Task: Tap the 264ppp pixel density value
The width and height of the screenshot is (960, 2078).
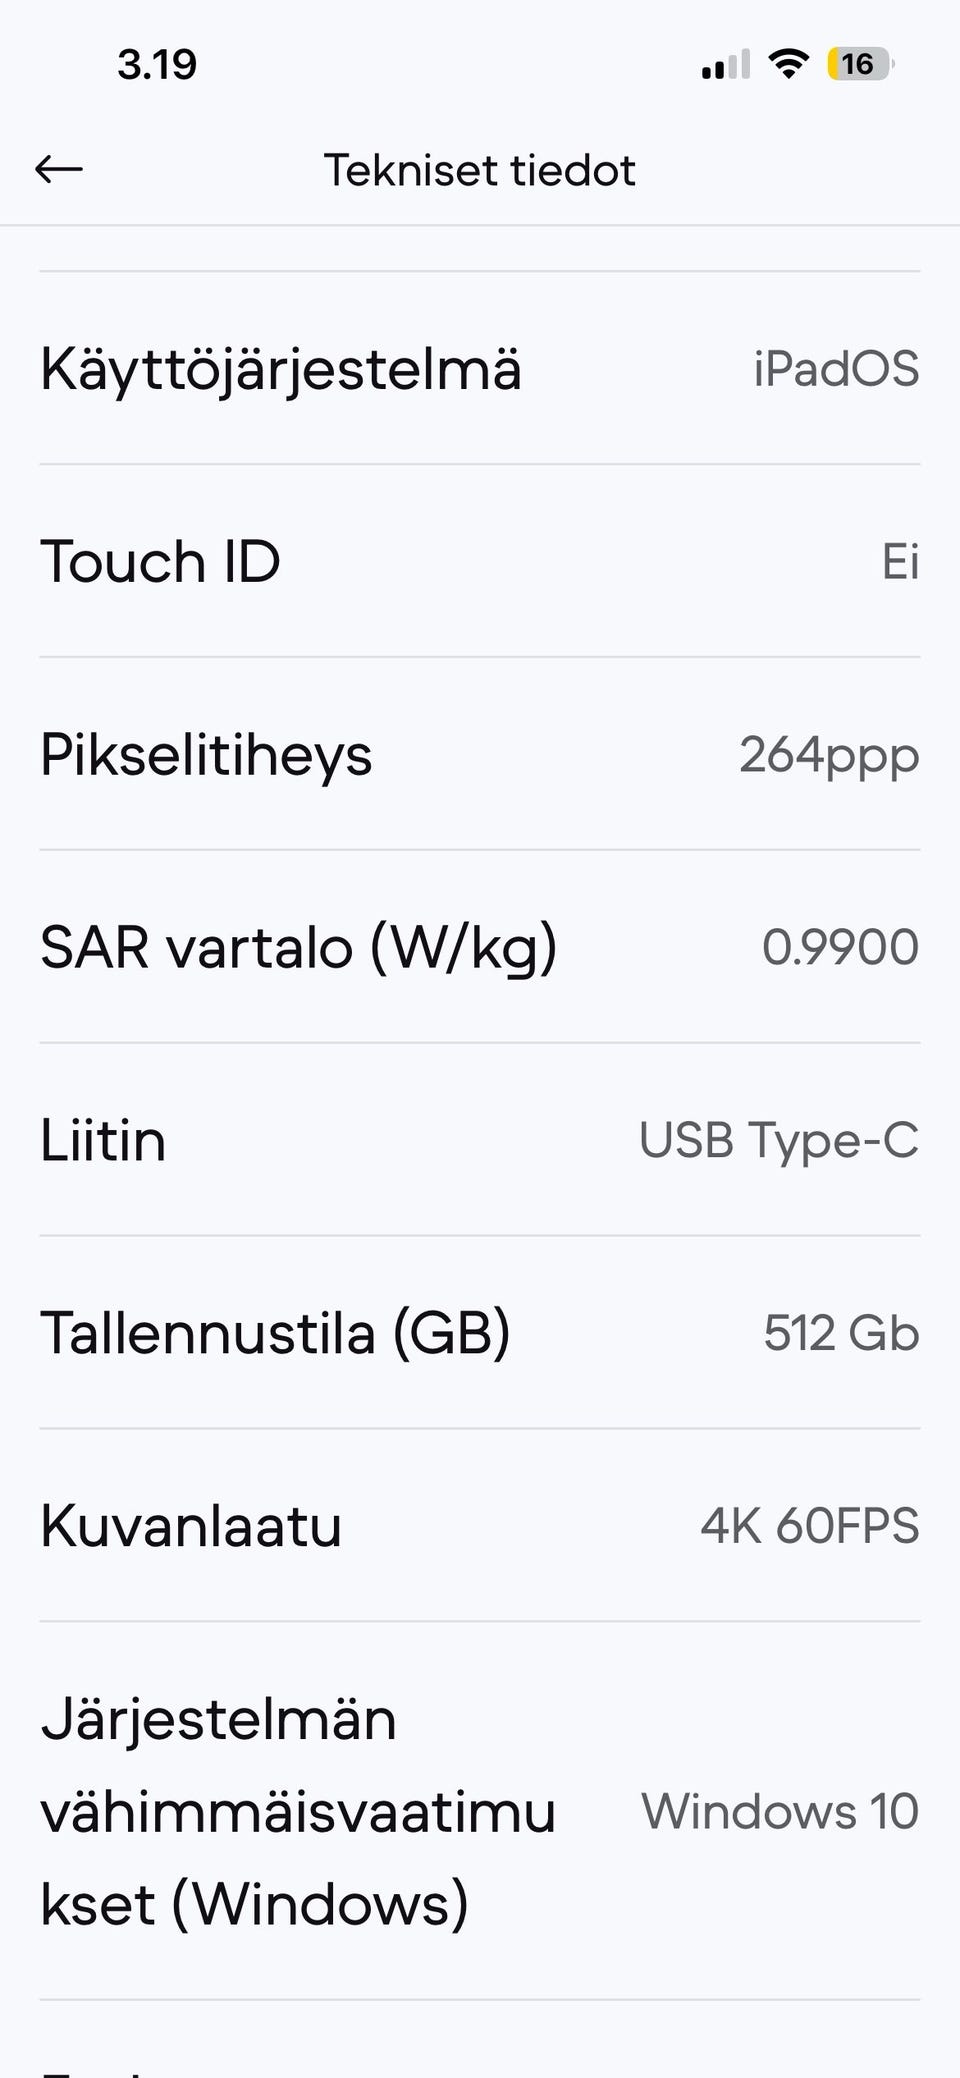Action: click(x=829, y=756)
